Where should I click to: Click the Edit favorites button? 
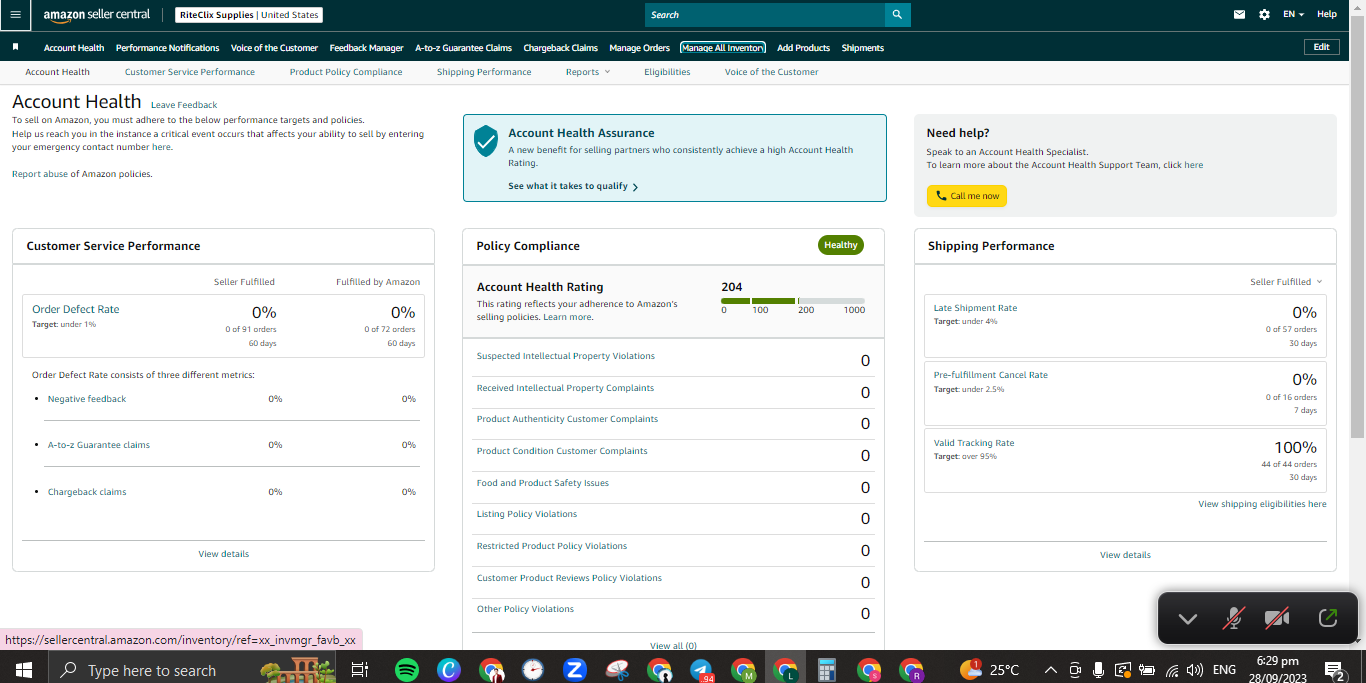[1322, 47]
